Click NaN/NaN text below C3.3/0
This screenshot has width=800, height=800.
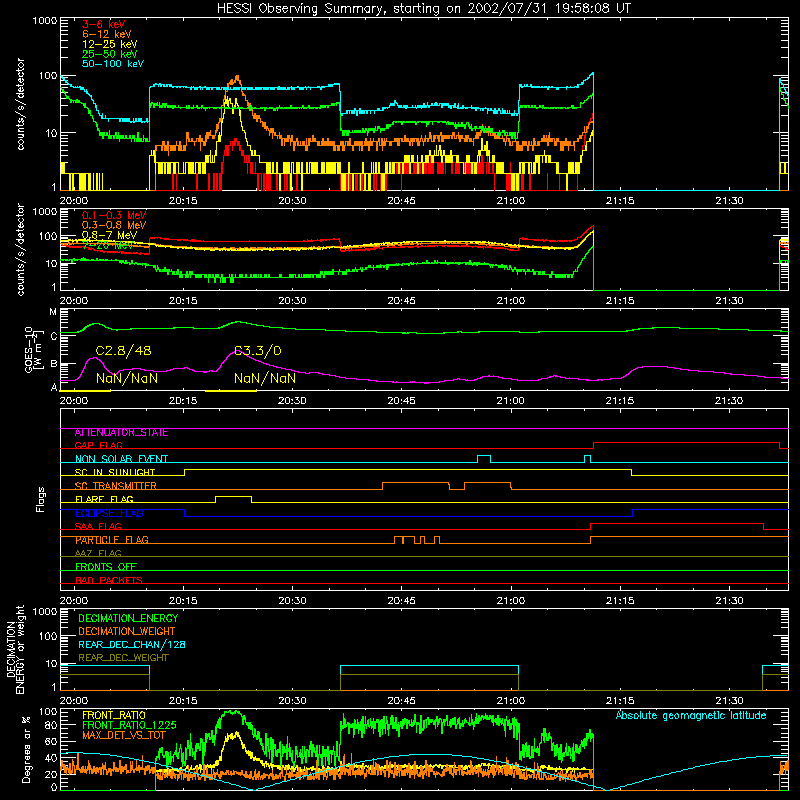coord(265,379)
